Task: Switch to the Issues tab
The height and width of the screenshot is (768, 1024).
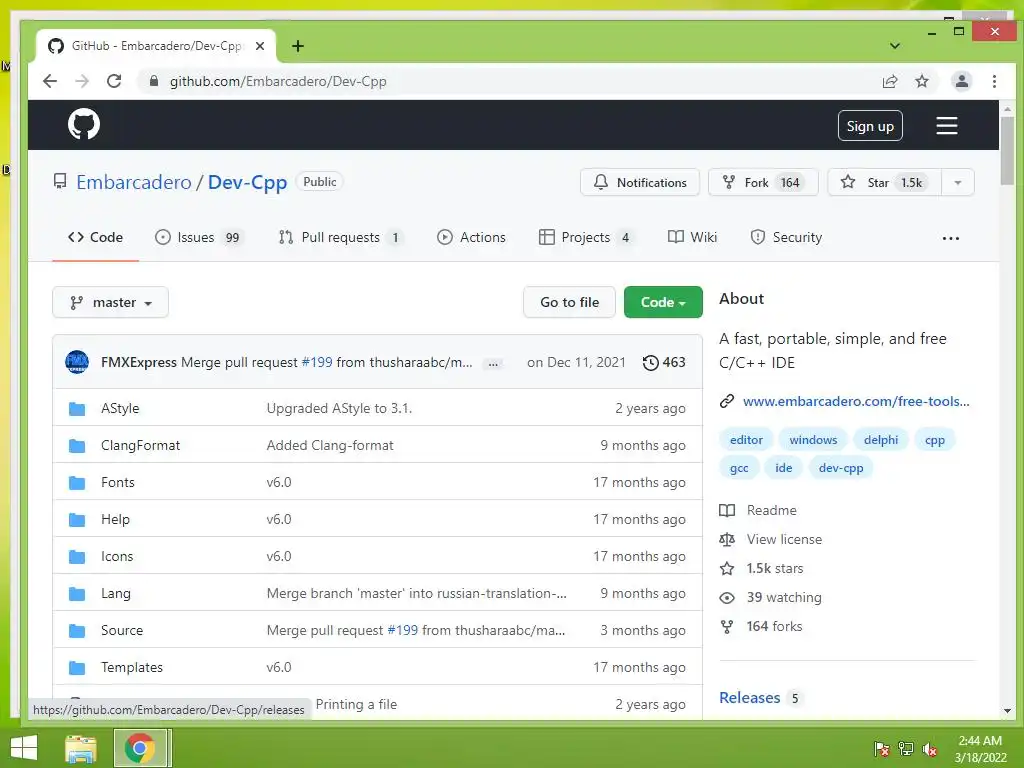Action: 199,237
